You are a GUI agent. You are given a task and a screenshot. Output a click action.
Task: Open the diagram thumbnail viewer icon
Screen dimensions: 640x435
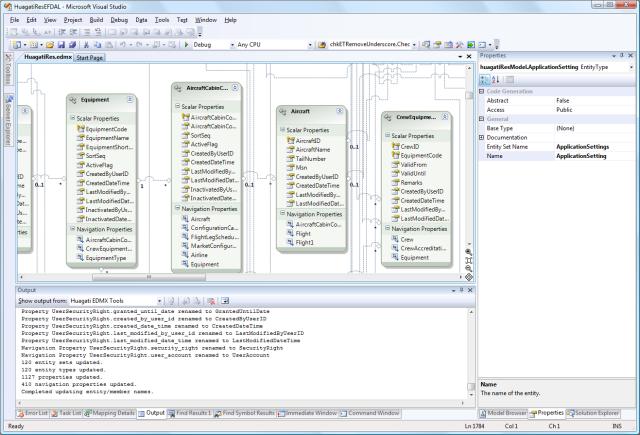pyautogui.click(x=469, y=277)
